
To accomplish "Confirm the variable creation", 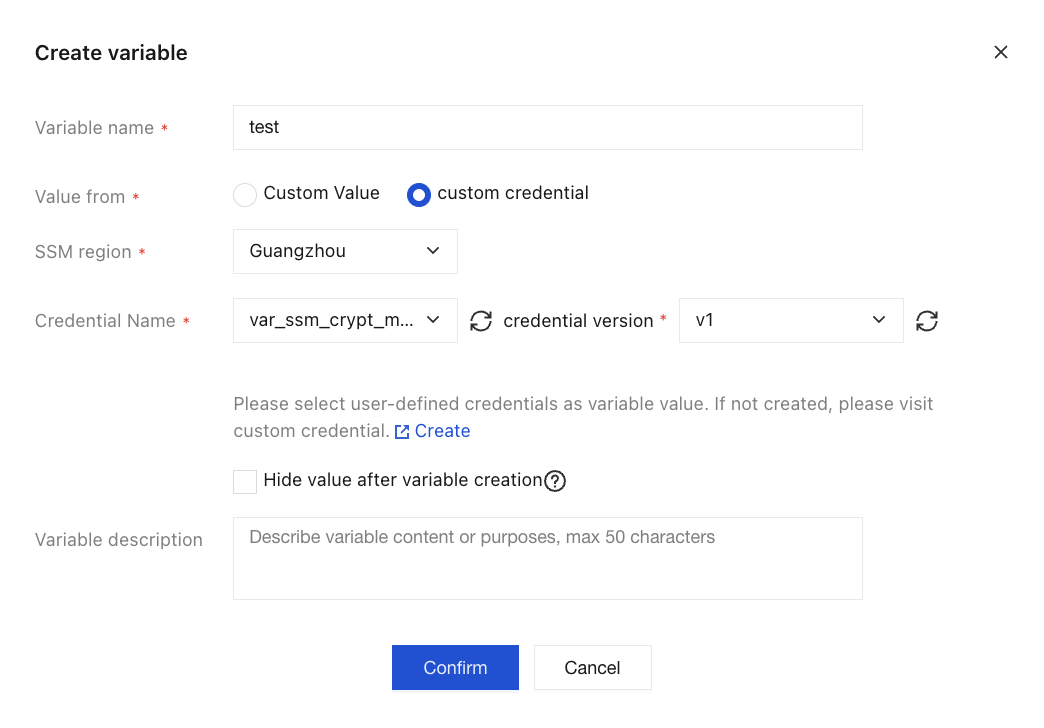I will click(x=455, y=667).
